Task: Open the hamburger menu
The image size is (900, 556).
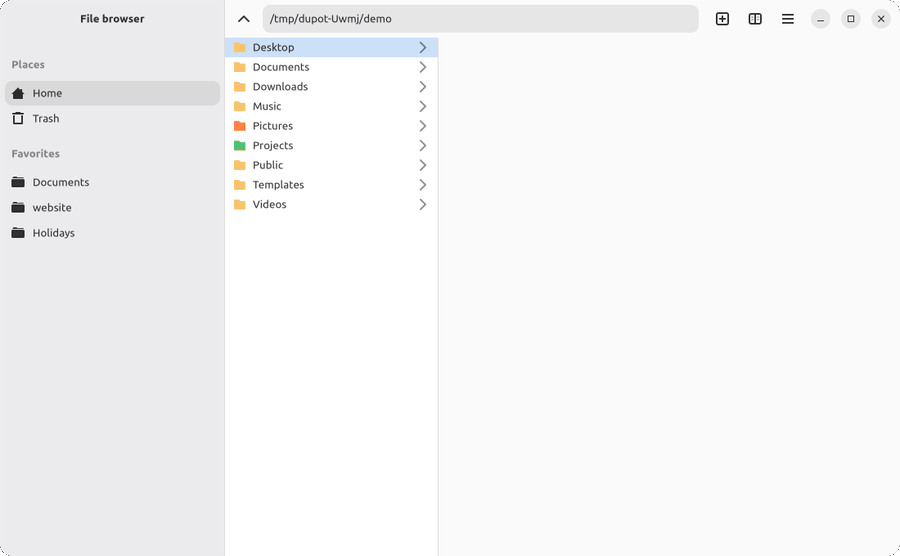Action: pos(788,19)
